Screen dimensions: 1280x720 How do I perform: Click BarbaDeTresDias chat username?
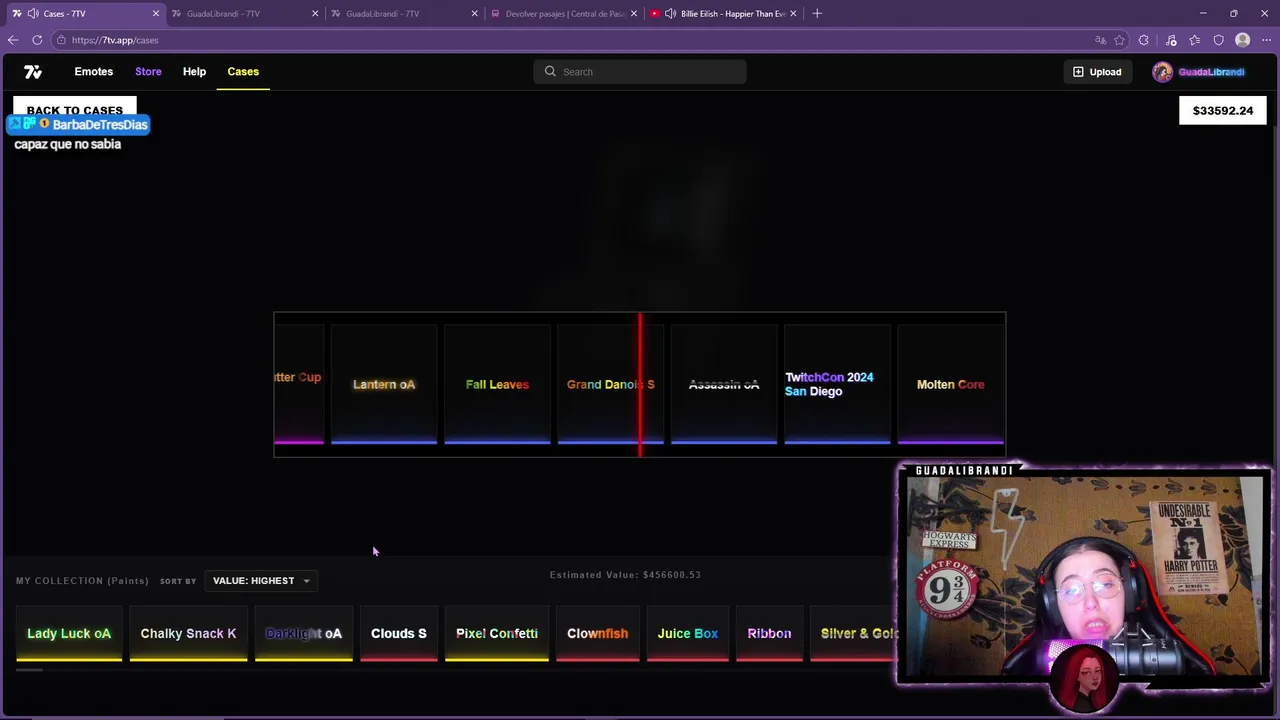(100, 125)
